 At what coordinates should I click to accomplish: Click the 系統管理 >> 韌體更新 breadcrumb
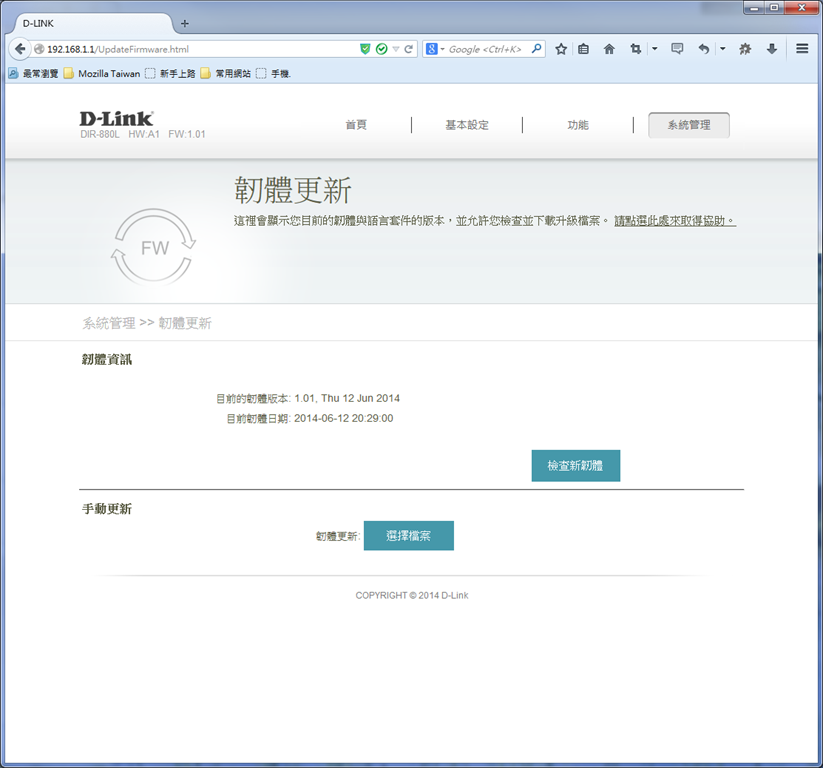coord(147,323)
